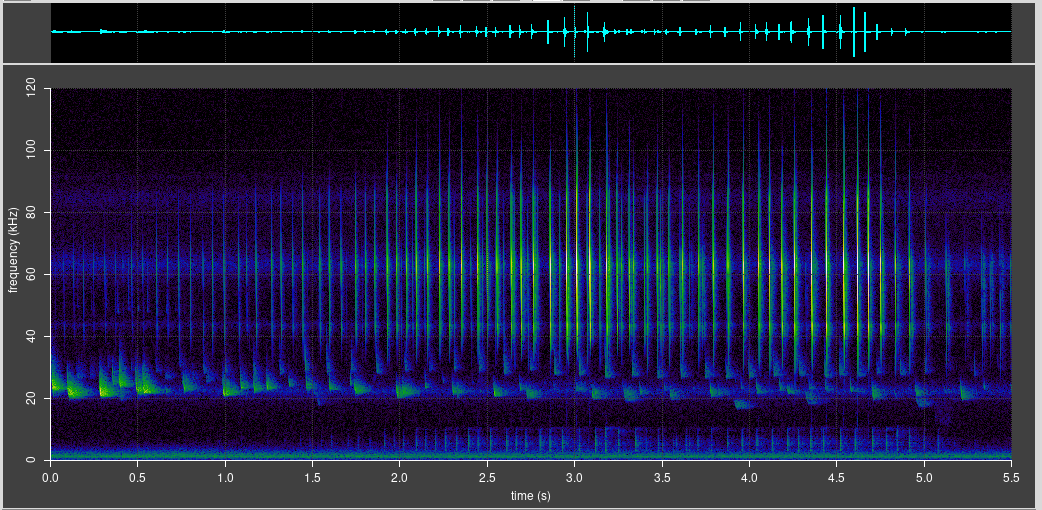Click the gray margin right of the waveform
The image size is (1042, 510).
1026,32
